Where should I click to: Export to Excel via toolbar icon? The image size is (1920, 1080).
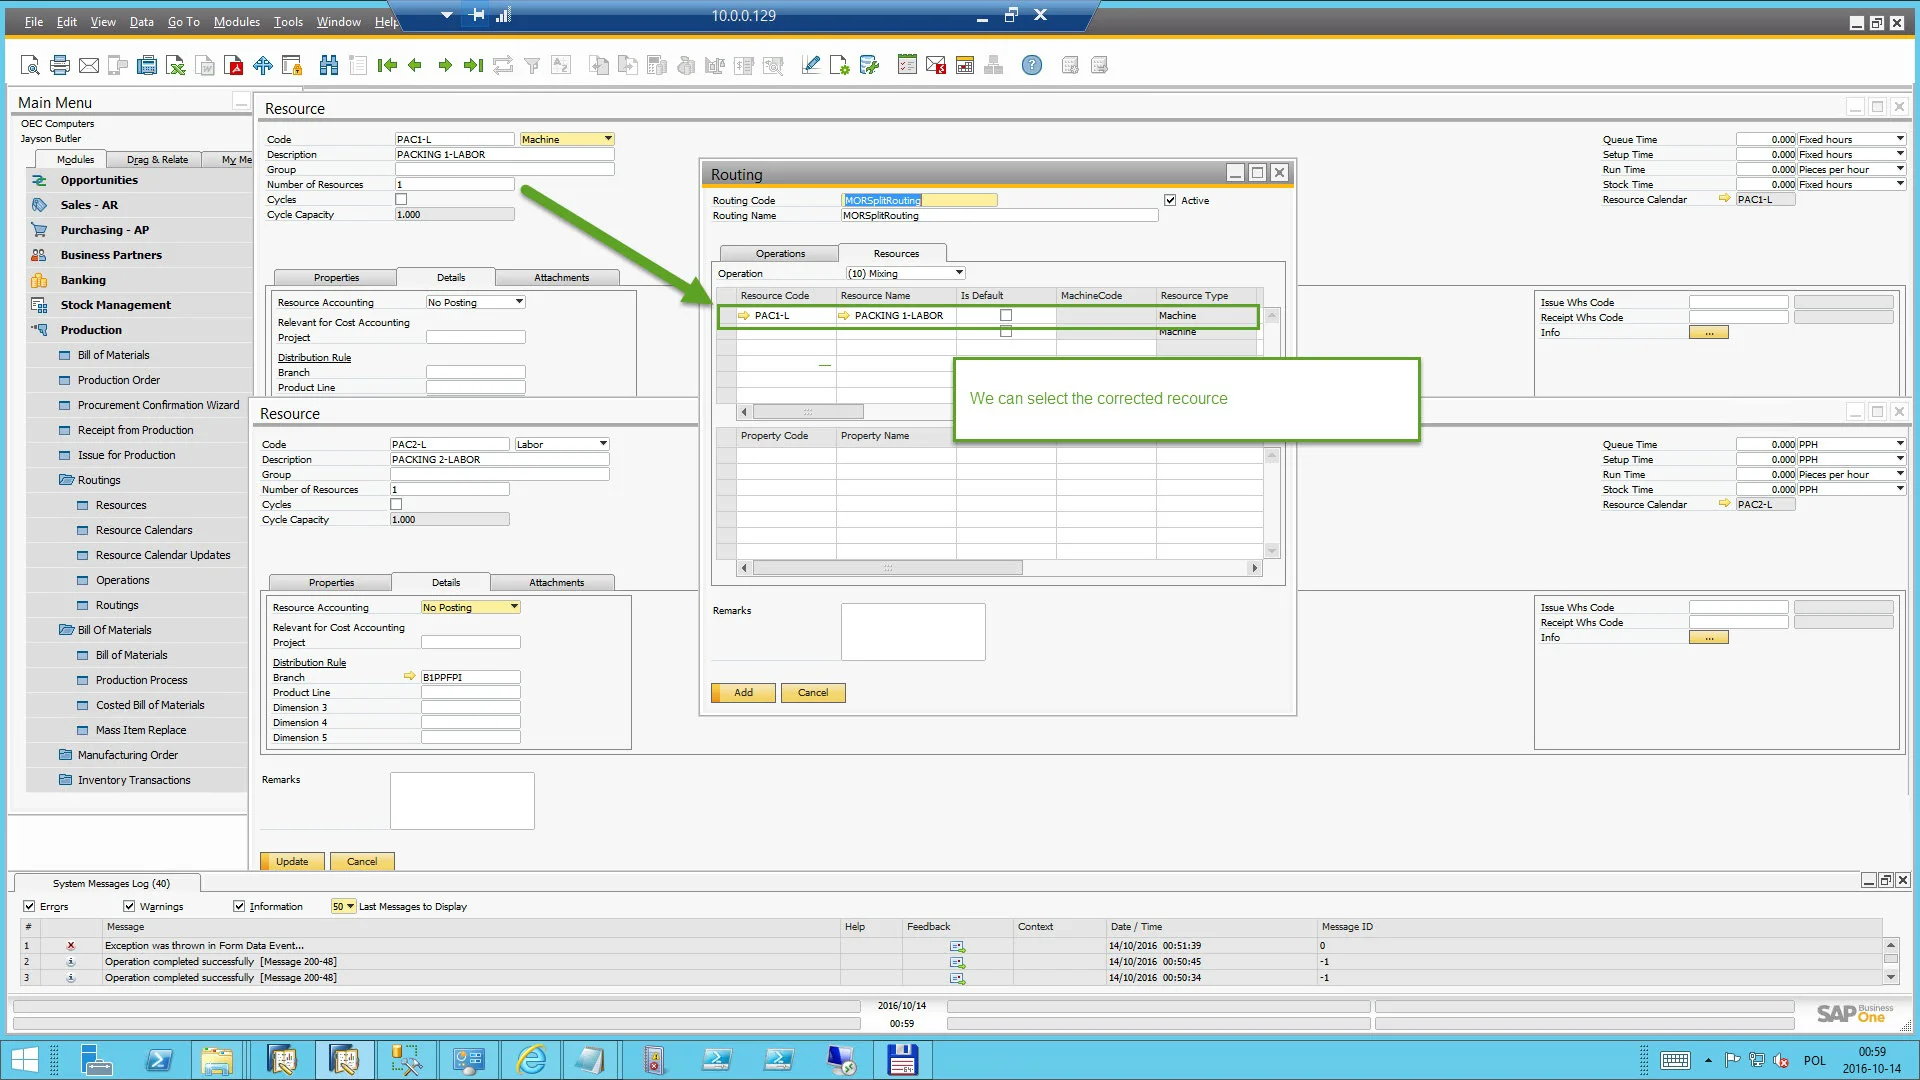tap(176, 66)
